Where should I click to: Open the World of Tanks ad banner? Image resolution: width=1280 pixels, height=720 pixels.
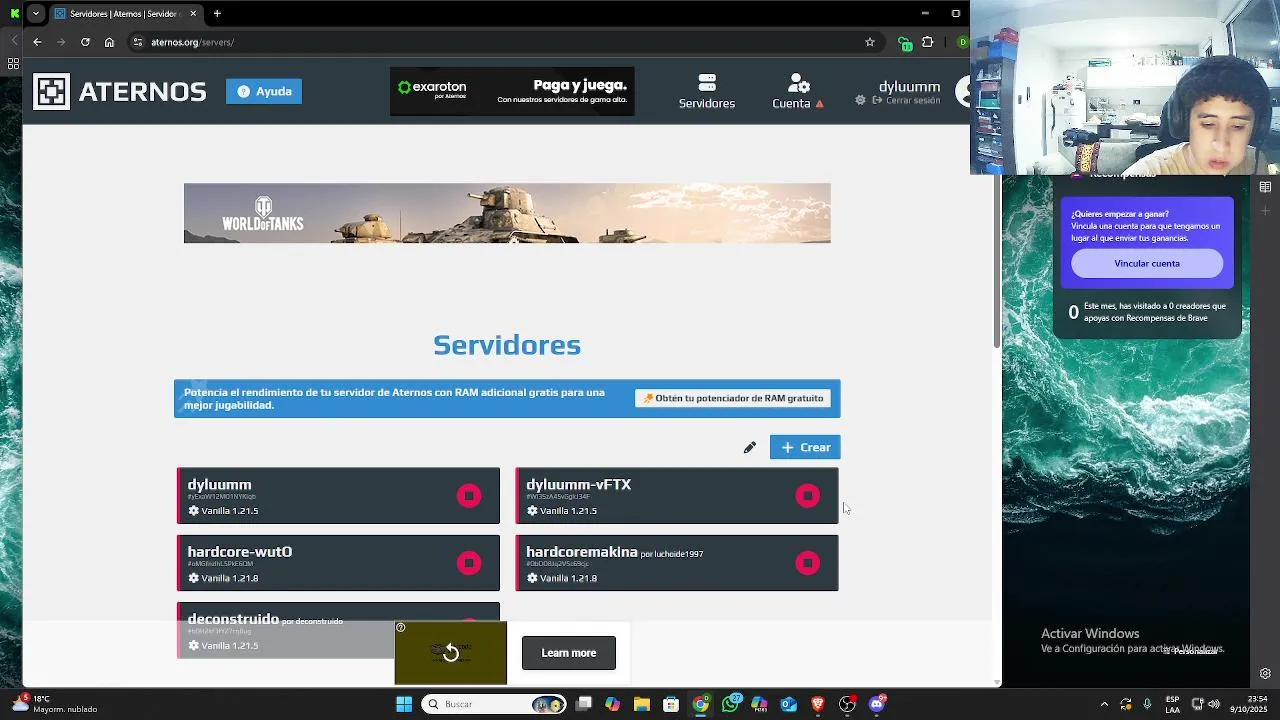(x=507, y=213)
